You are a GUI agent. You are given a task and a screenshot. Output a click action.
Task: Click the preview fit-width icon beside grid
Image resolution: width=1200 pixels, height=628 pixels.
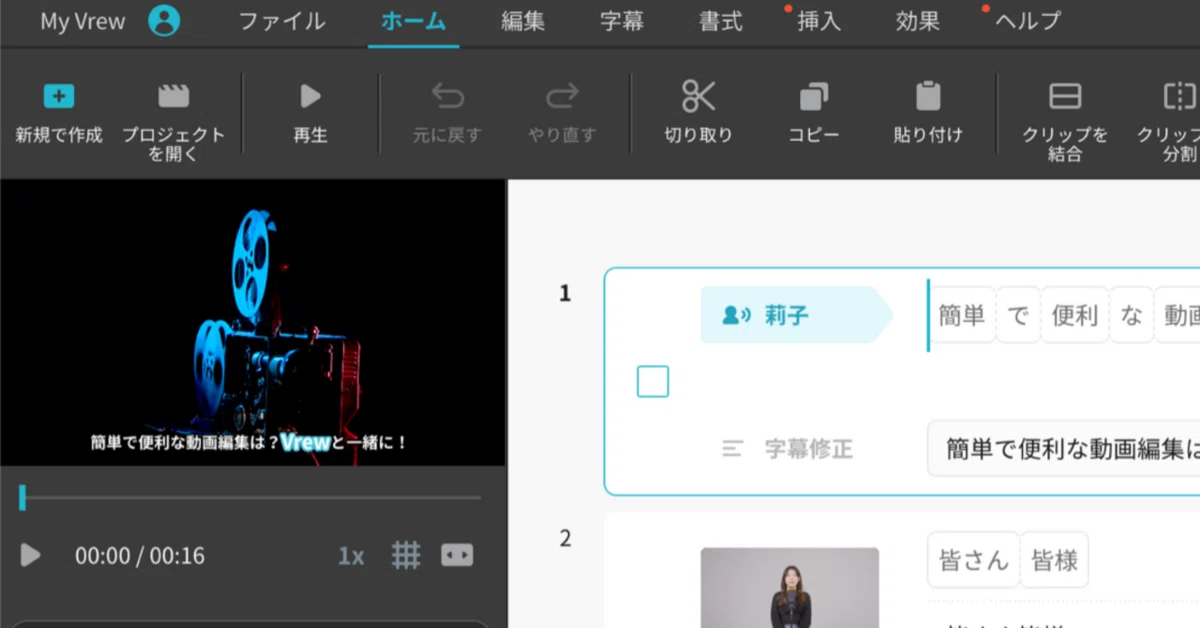coord(457,555)
